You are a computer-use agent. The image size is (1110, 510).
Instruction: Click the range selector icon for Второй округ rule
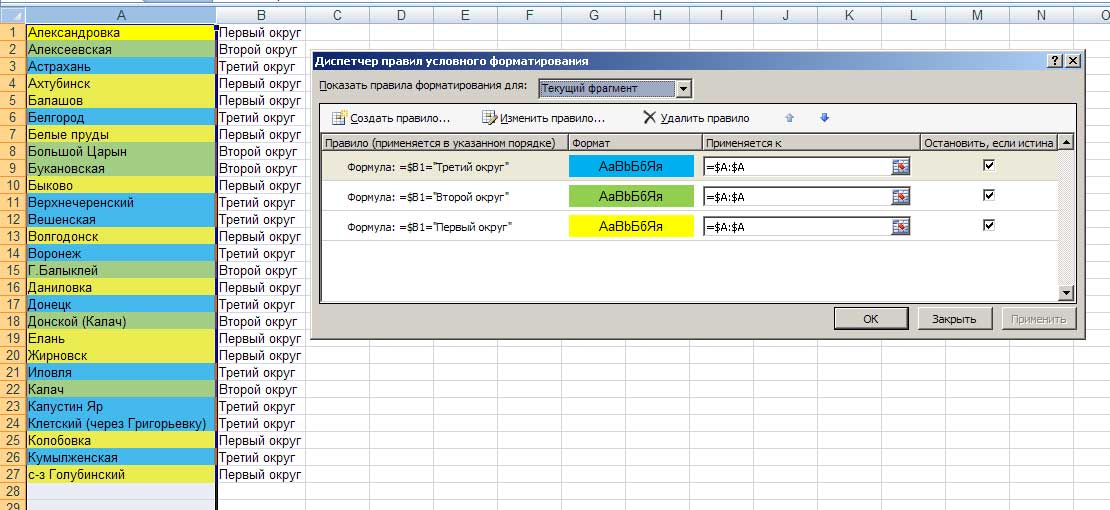tap(901, 197)
